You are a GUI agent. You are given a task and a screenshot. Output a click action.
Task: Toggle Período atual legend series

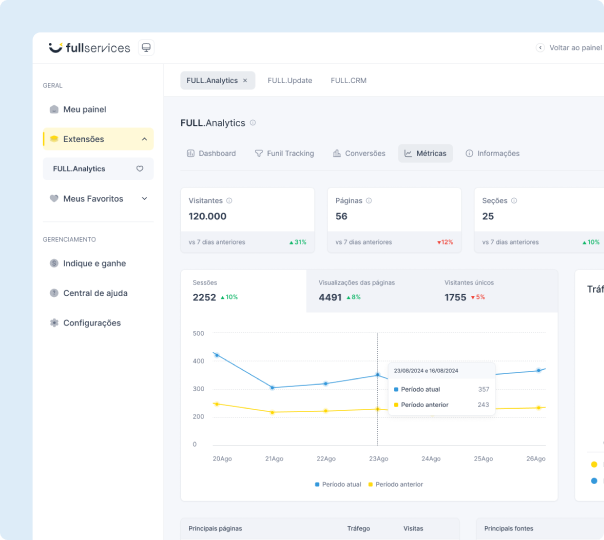click(x=336, y=484)
